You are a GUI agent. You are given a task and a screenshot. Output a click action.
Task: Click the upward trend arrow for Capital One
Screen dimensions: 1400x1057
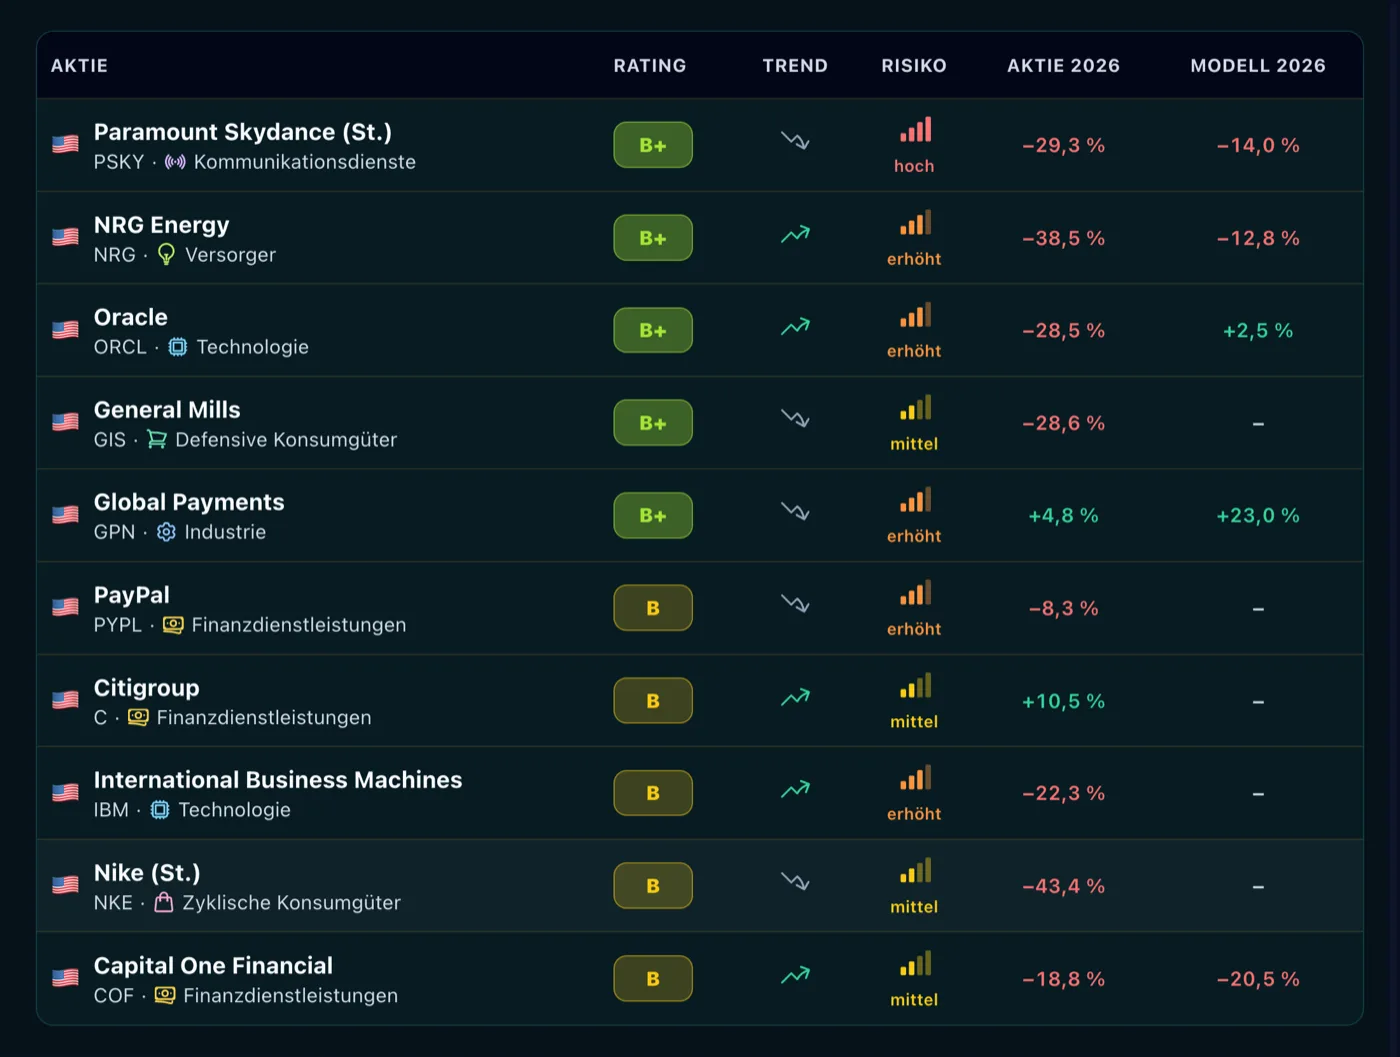point(795,975)
